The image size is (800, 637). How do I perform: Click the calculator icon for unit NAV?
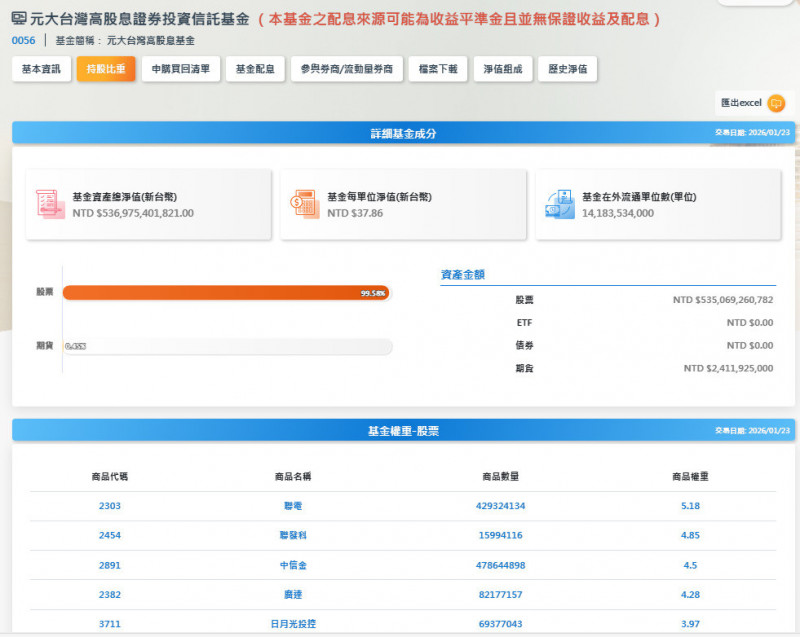pos(305,204)
